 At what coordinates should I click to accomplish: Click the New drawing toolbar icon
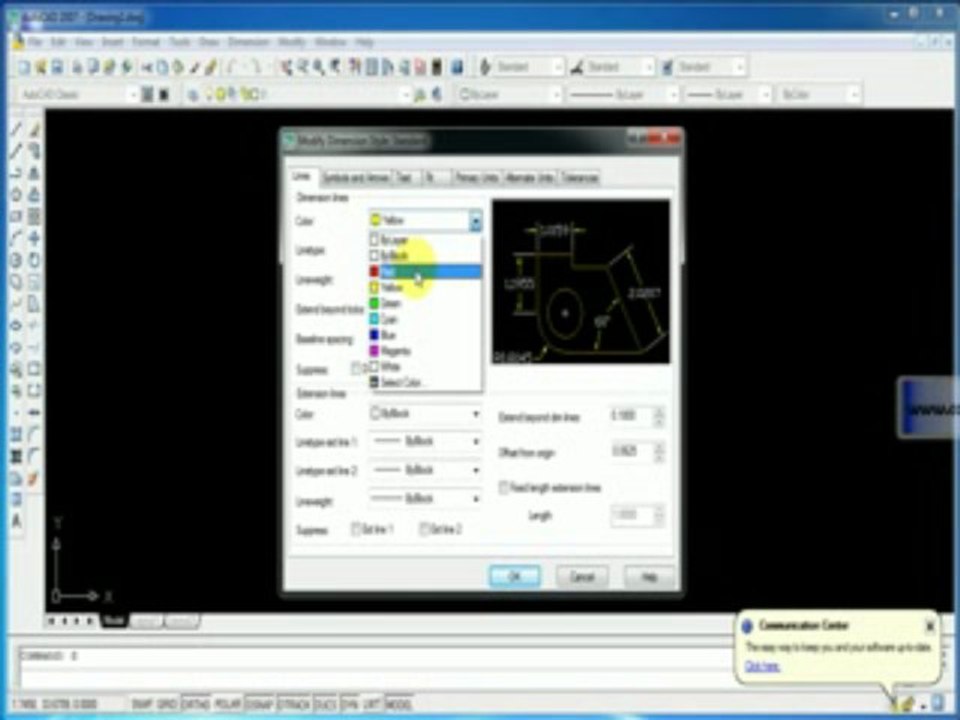point(23,67)
